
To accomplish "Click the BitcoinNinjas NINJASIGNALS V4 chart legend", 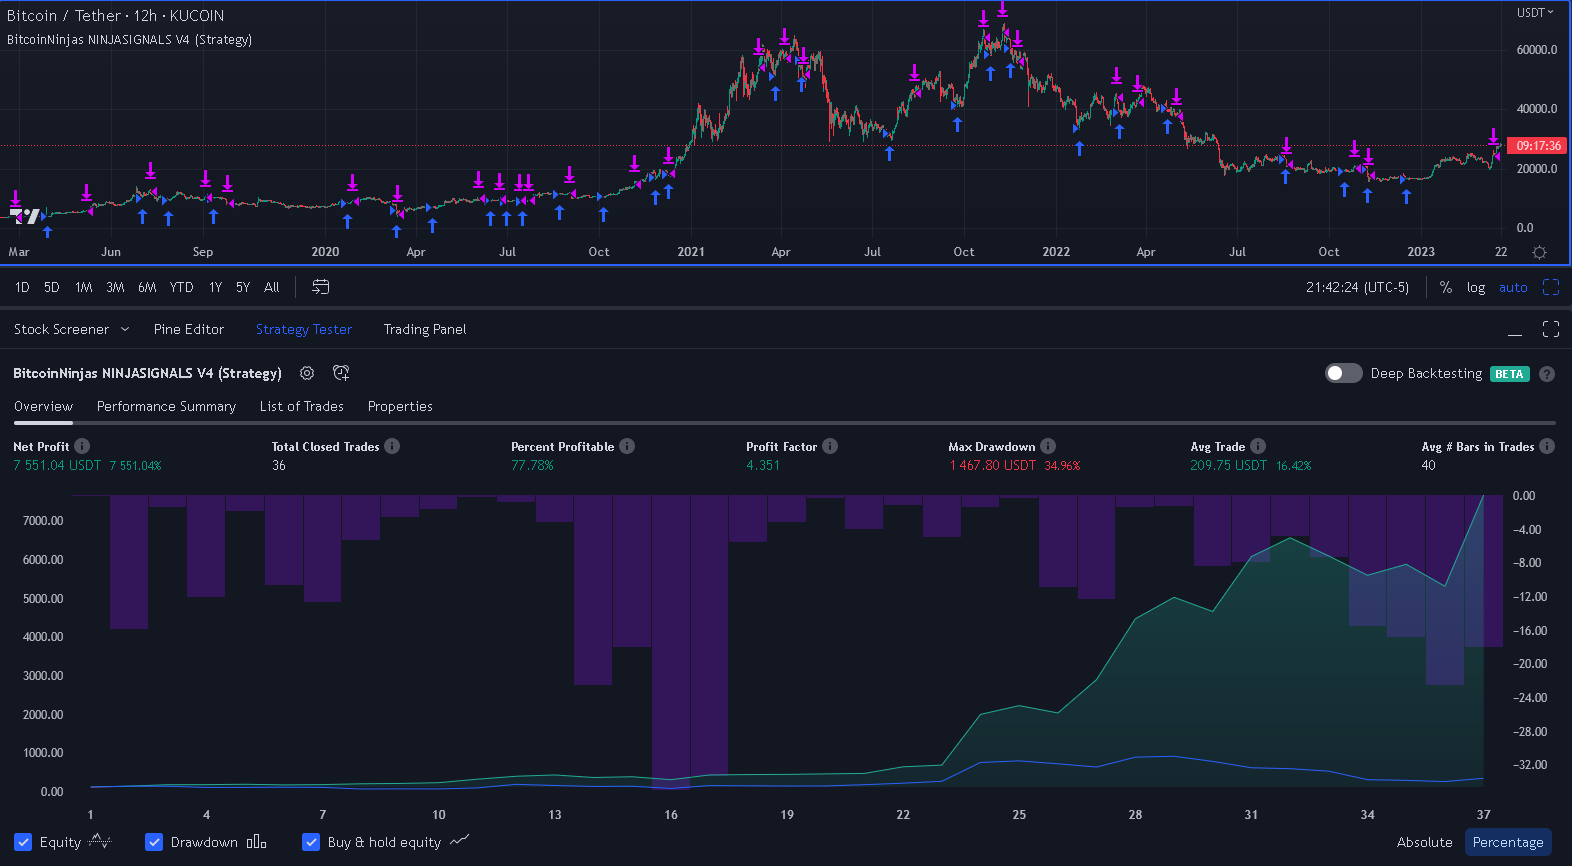I will coord(129,40).
